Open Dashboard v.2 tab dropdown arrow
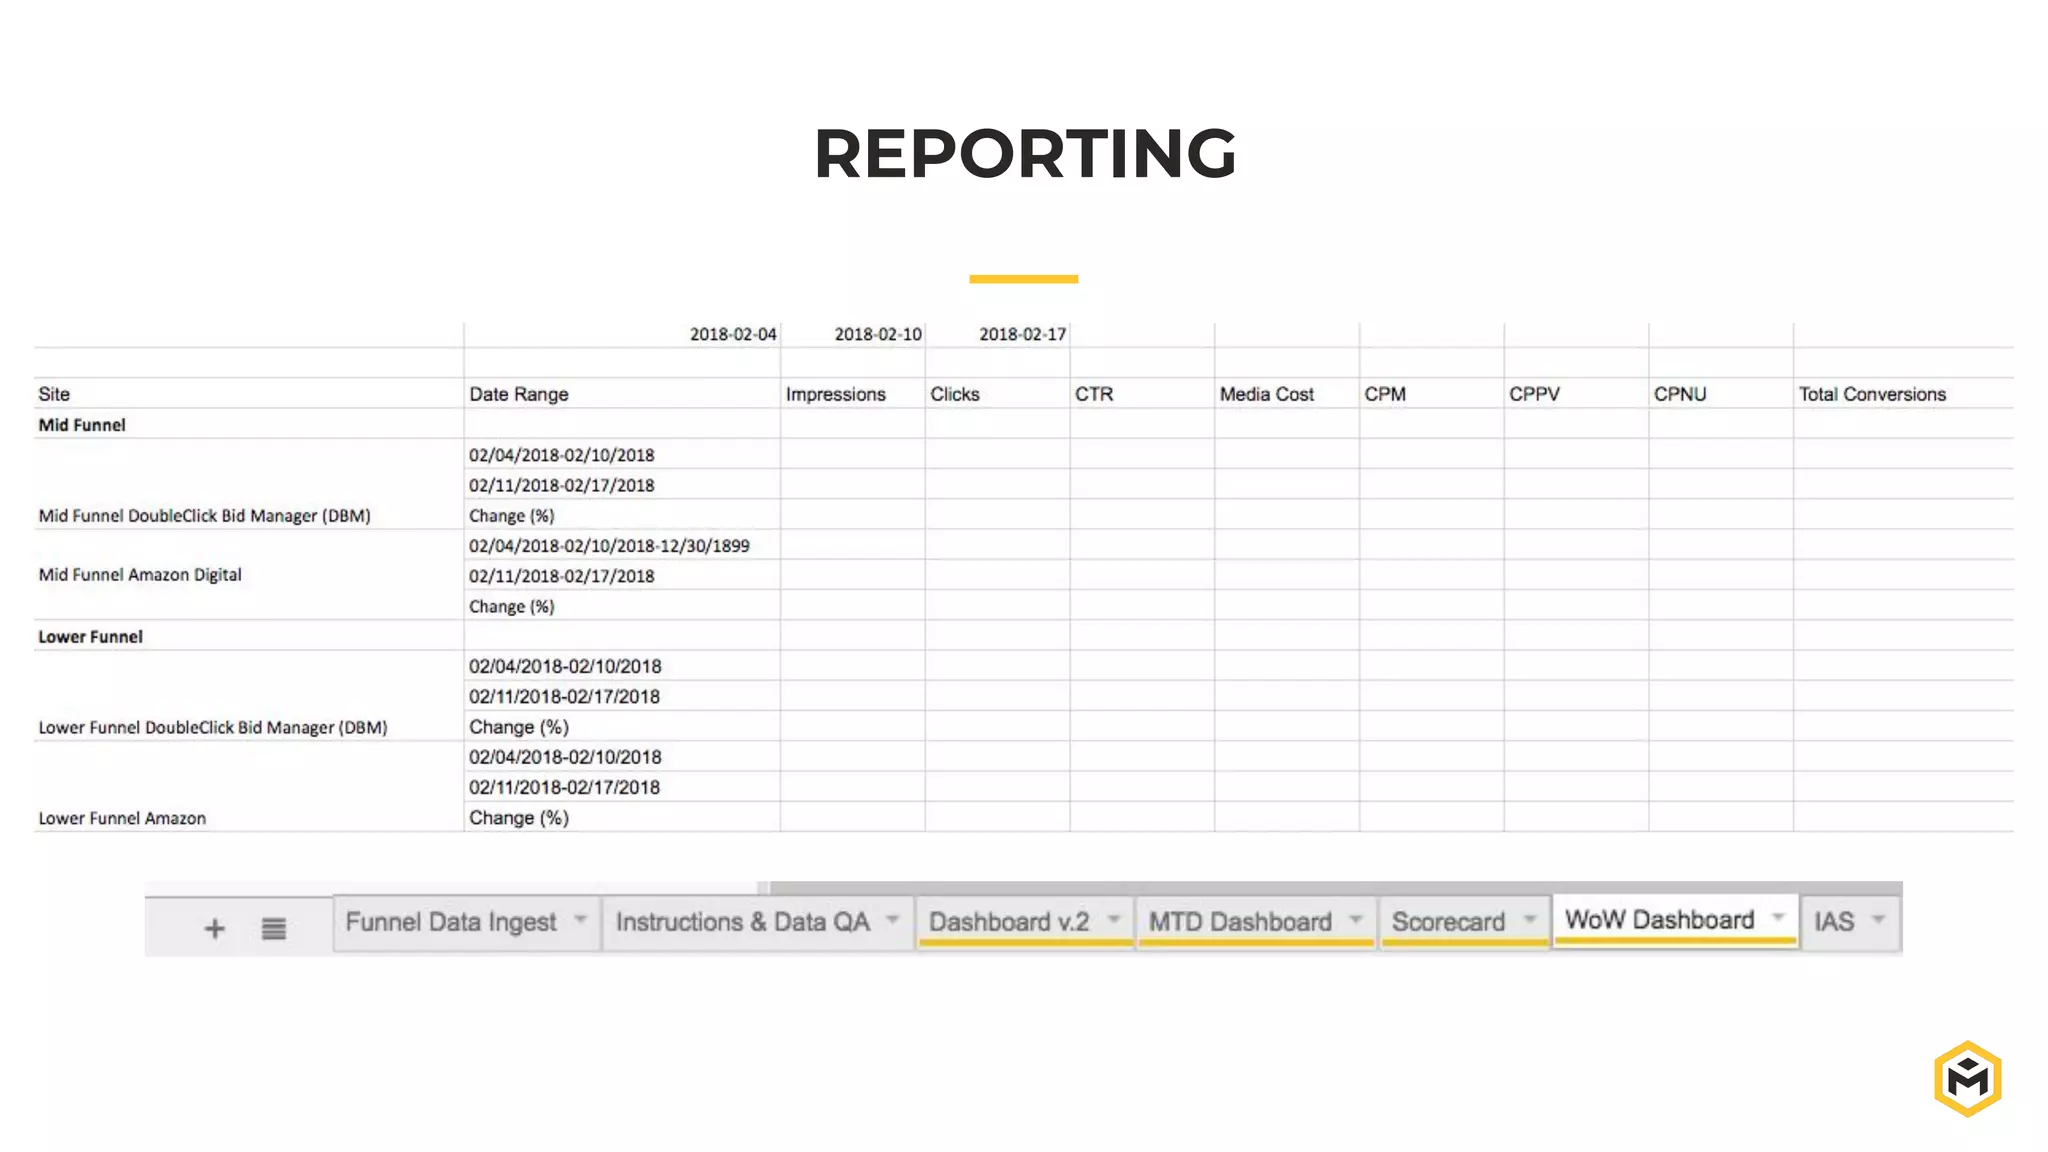 pos(1113,919)
